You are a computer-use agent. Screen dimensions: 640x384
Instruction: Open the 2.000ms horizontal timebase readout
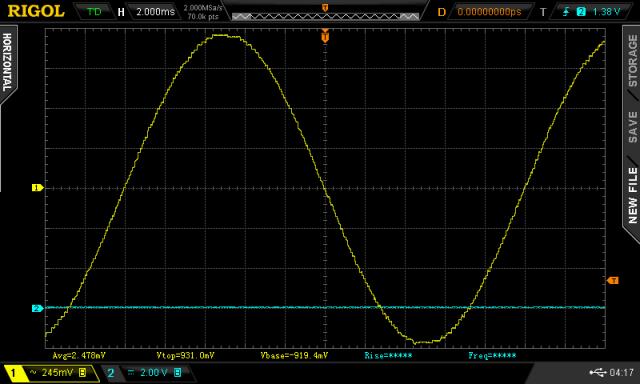(155, 11)
